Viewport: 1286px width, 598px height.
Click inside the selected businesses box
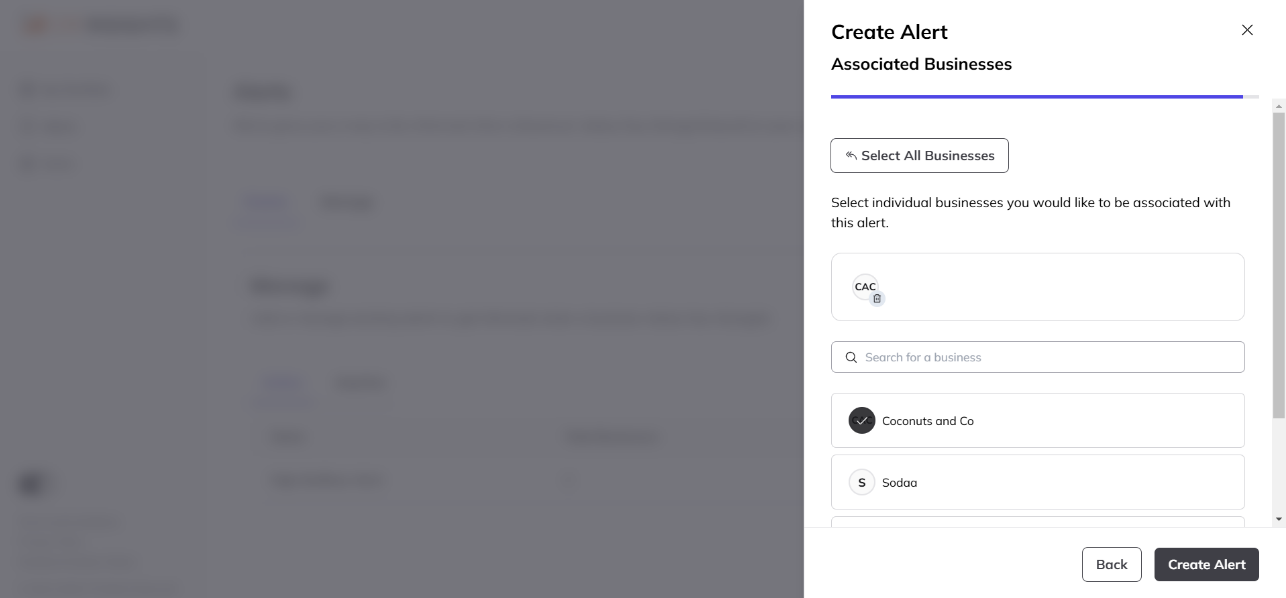1038,287
